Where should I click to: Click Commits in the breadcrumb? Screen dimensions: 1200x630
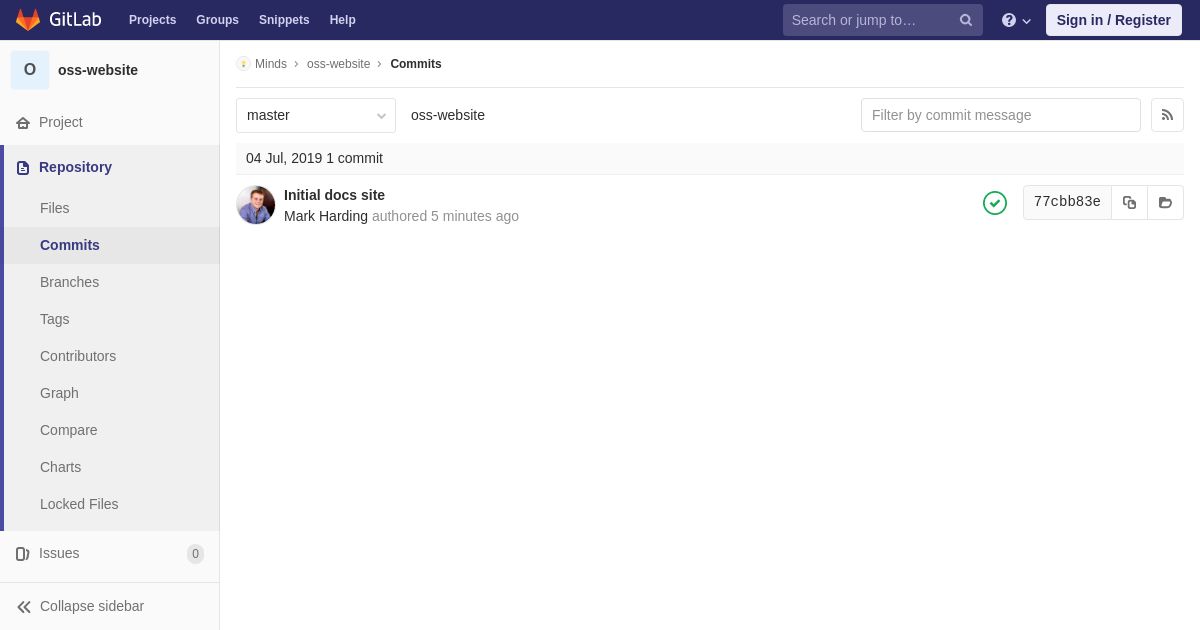point(416,64)
